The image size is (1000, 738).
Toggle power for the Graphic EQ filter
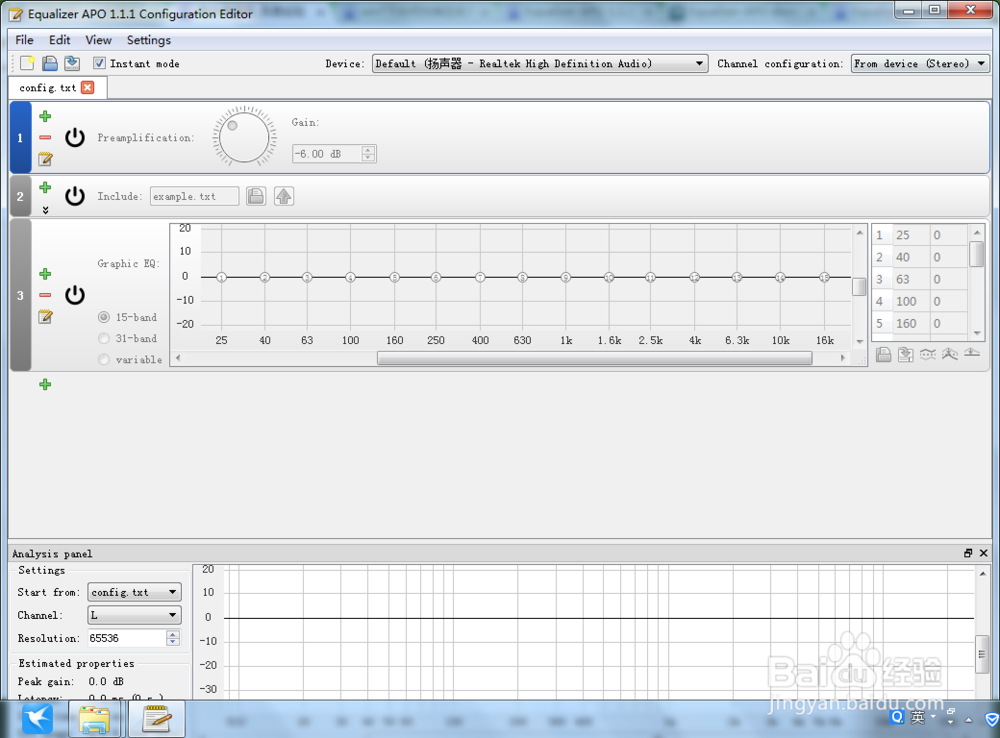pos(75,295)
